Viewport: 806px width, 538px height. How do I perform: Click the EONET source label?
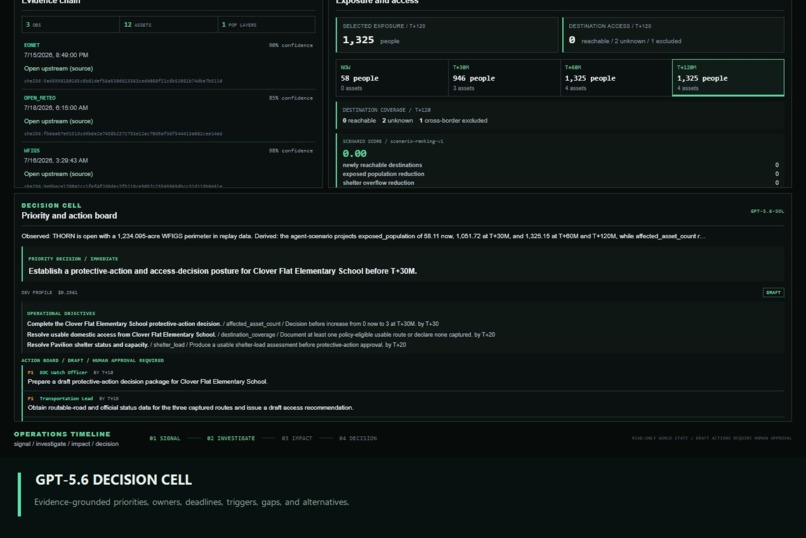coord(31,45)
